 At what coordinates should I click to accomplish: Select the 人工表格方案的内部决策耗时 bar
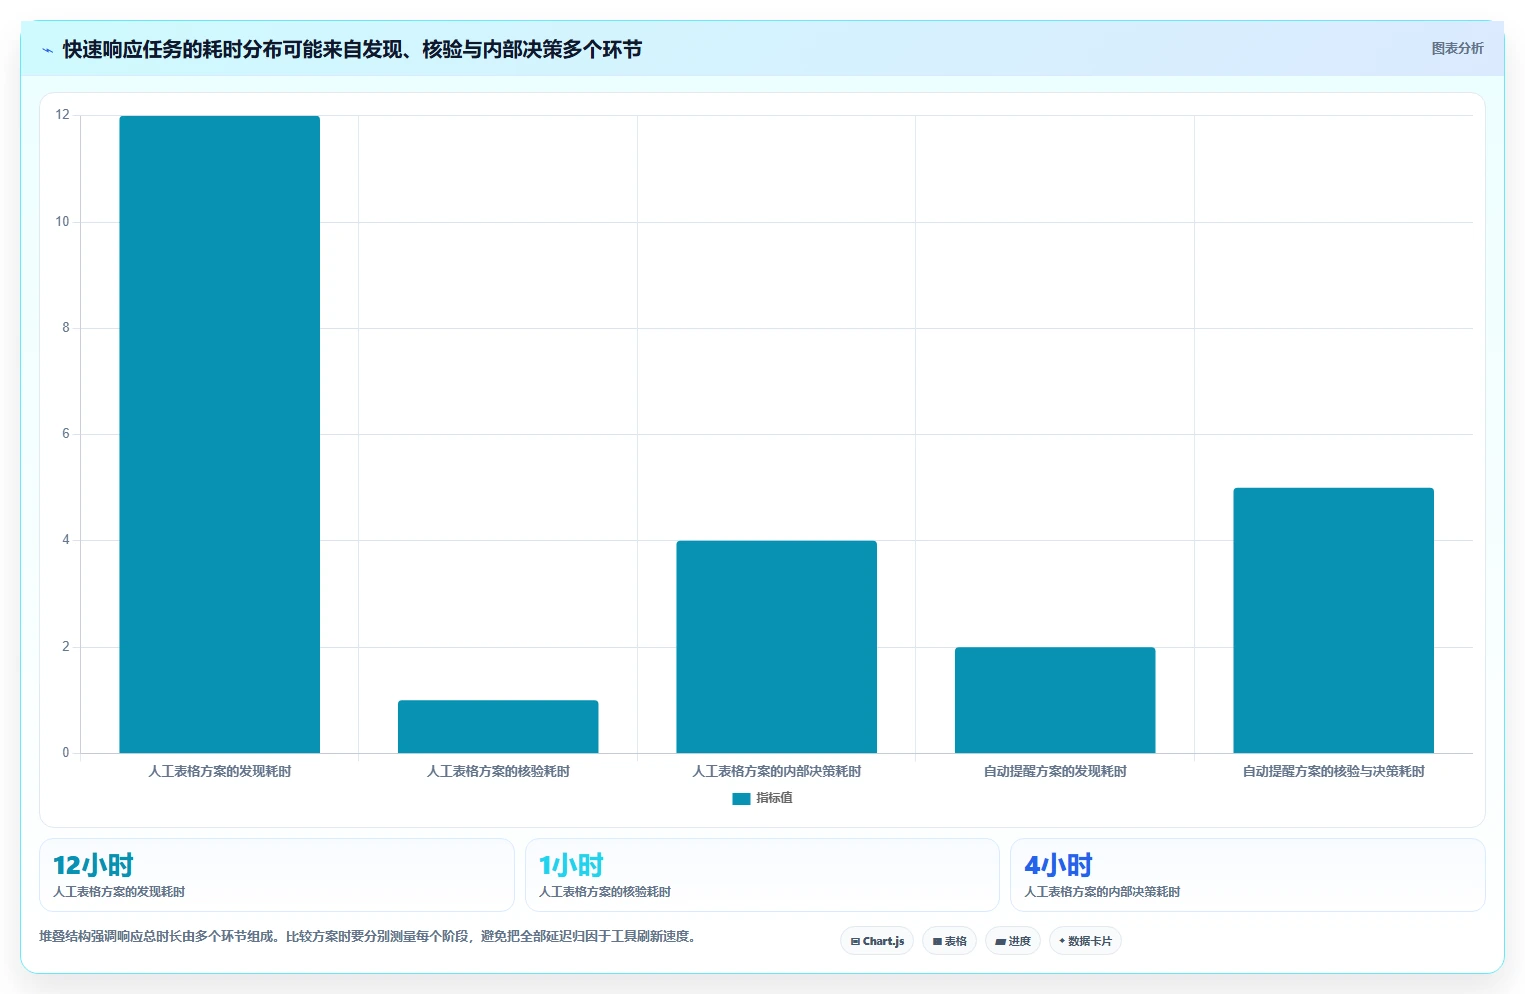coord(777,647)
